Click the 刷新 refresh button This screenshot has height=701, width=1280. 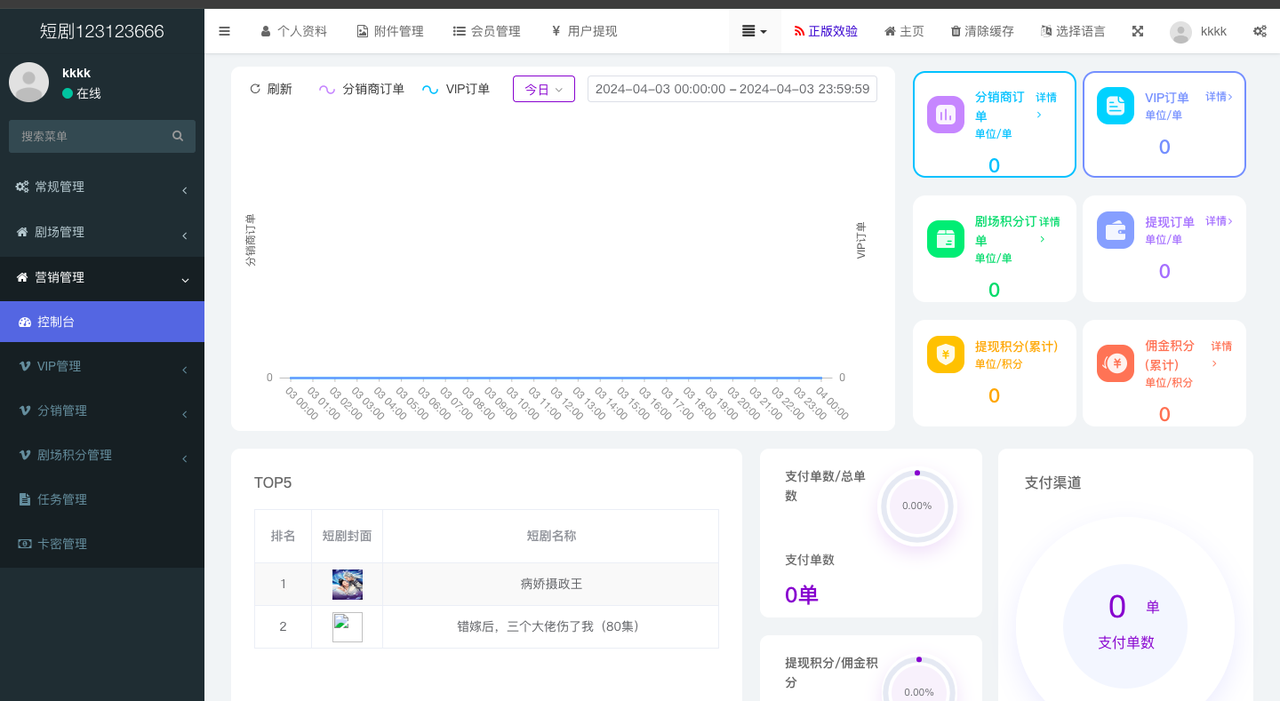[271, 89]
